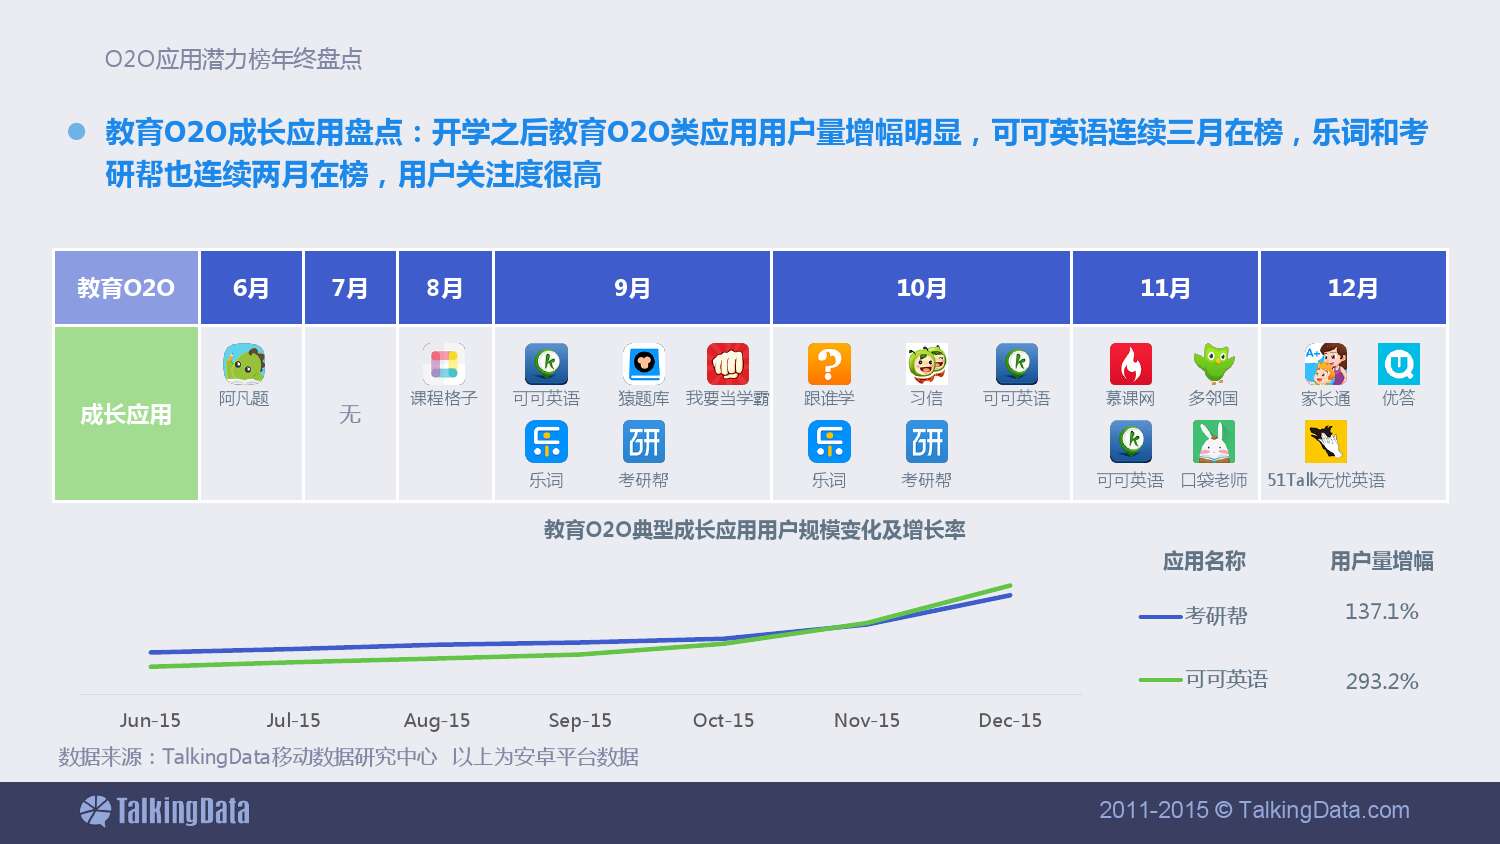Screen dimensions: 1500x844
Task: Click the 可可英语 icon in the 11月 column
Action: (x=1130, y=442)
